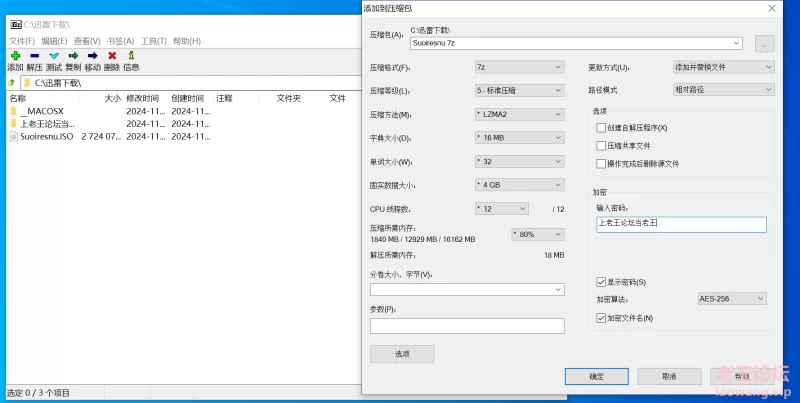800x403 pixels.
Task: Select the Suoiresnu.ISO file icon
Action: click(13, 136)
